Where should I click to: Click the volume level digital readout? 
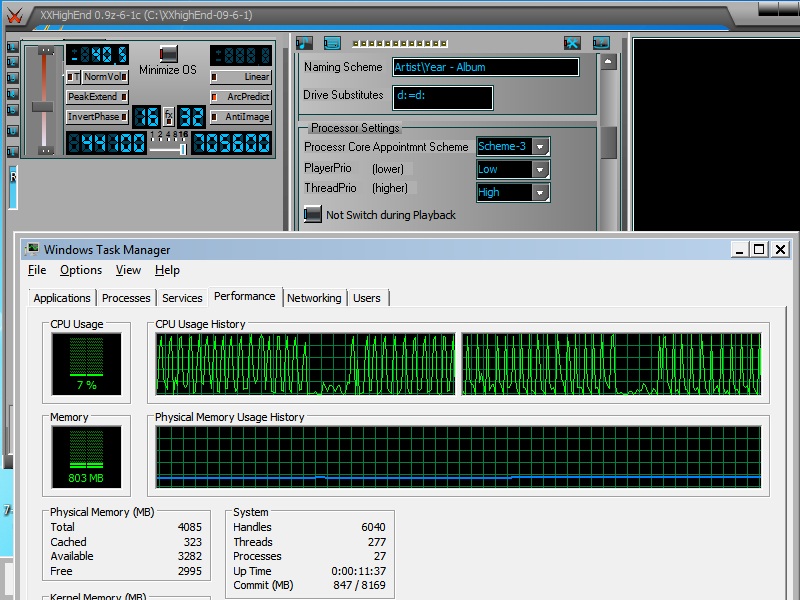click(97, 55)
